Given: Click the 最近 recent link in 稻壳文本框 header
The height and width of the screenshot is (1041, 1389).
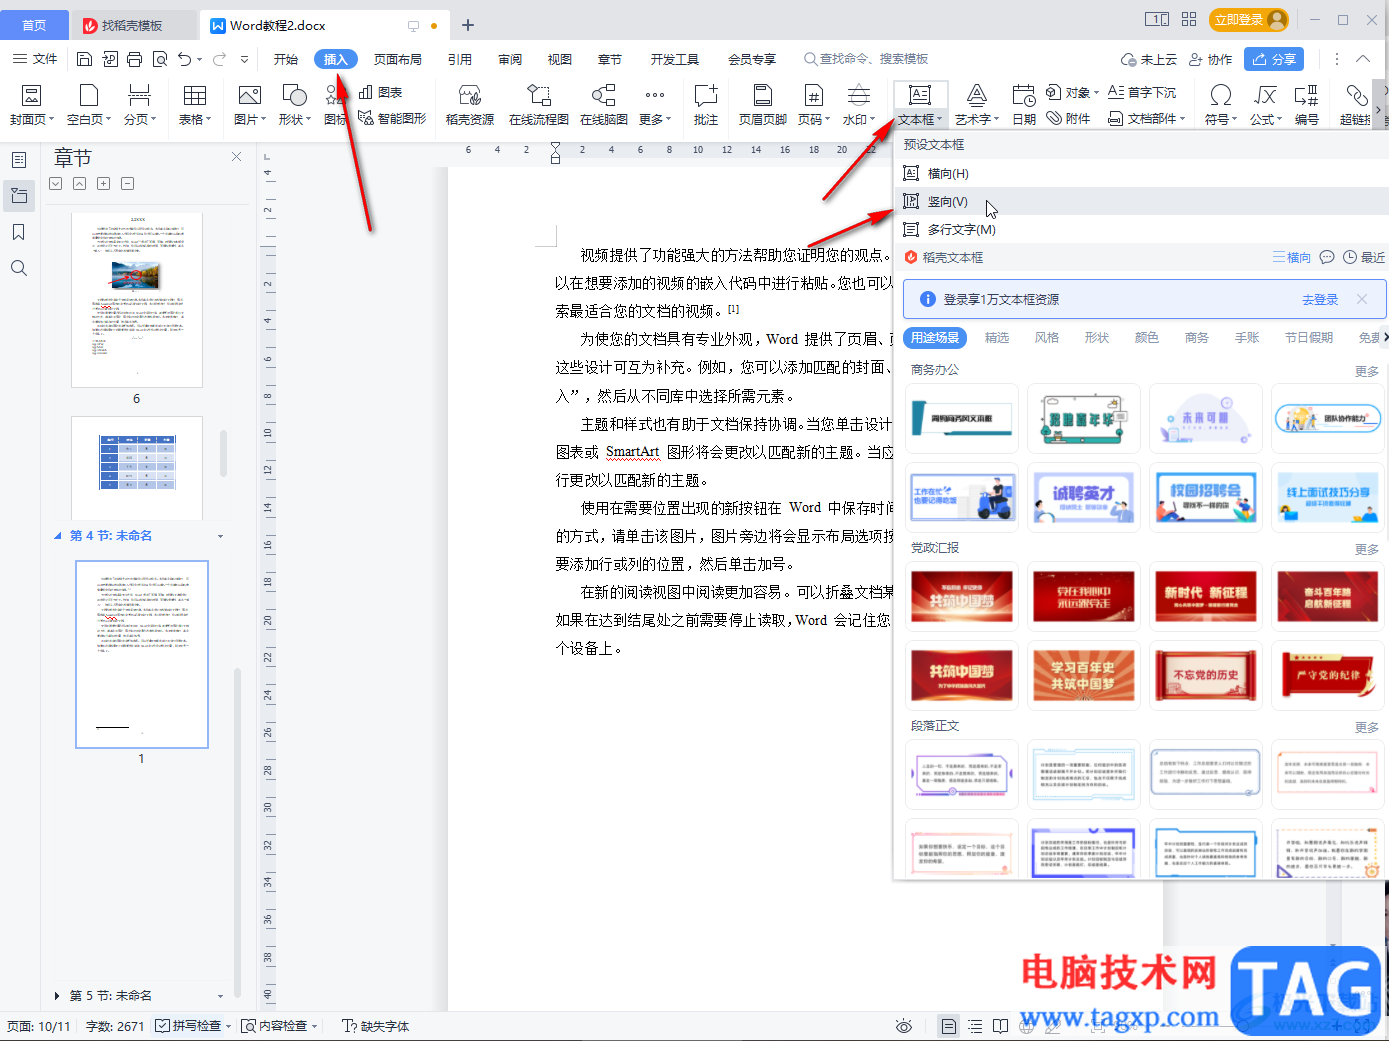Looking at the screenshot, I should [x=1364, y=257].
